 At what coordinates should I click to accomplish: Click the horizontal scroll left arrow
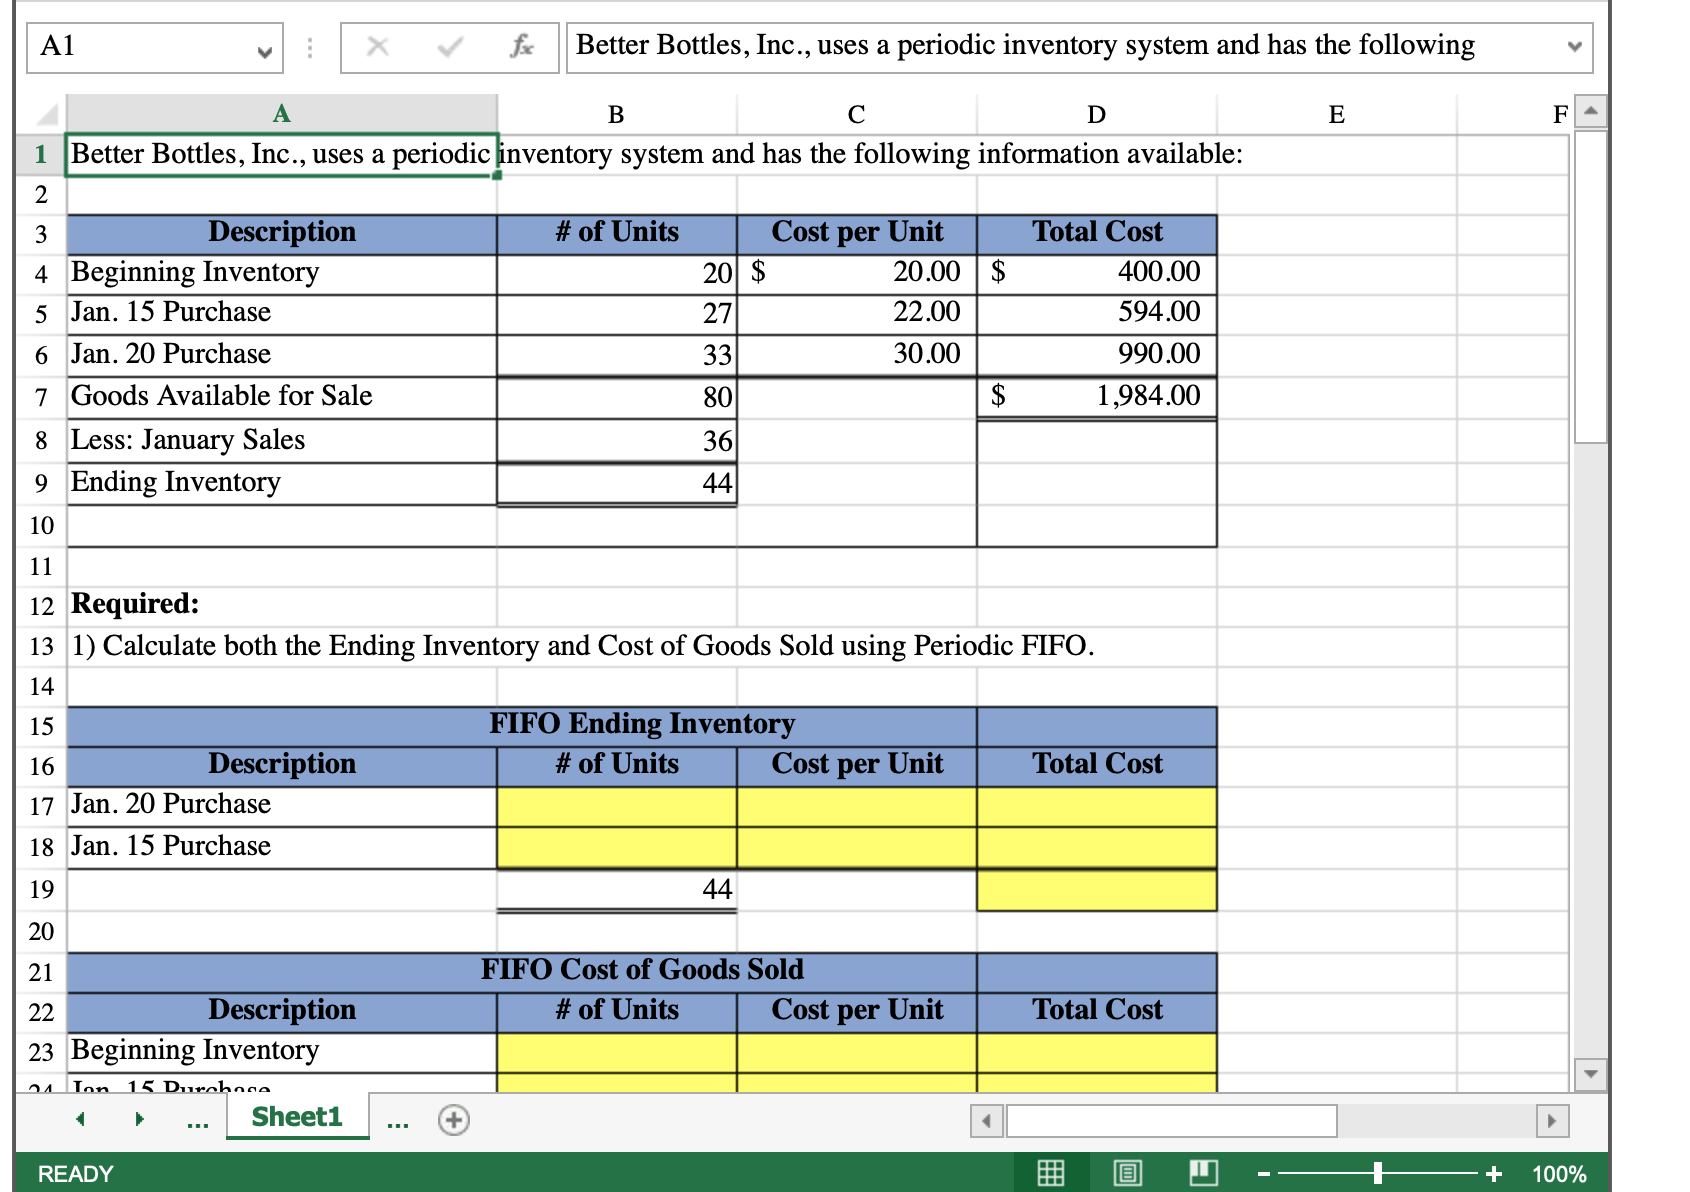(x=987, y=1121)
